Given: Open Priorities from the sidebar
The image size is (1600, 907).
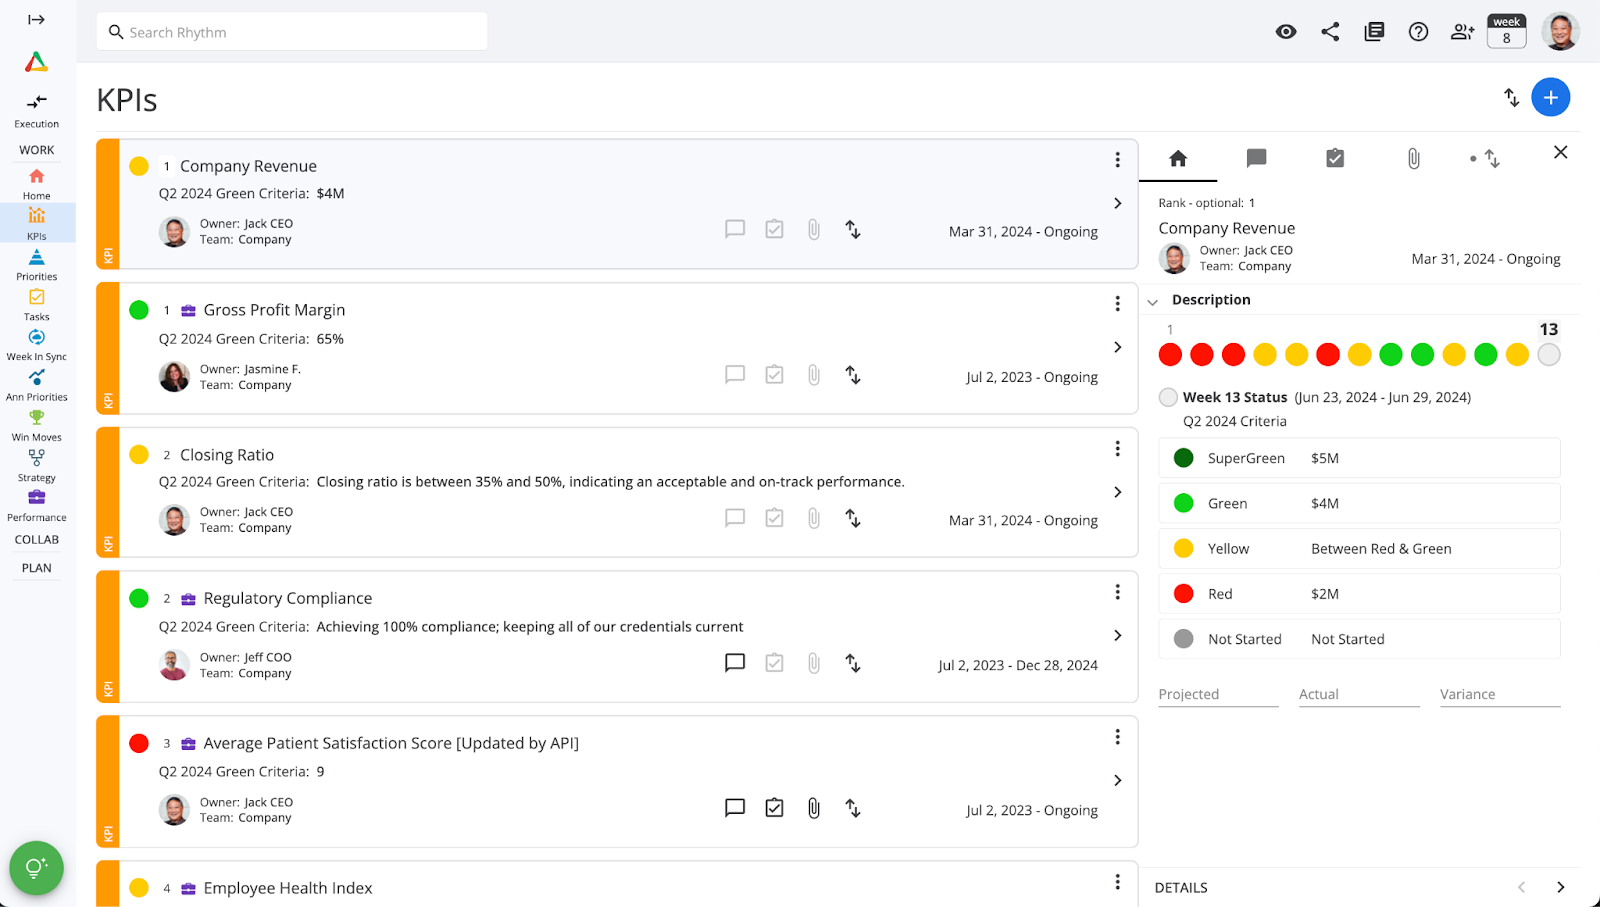Looking at the screenshot, I should 37,265.
